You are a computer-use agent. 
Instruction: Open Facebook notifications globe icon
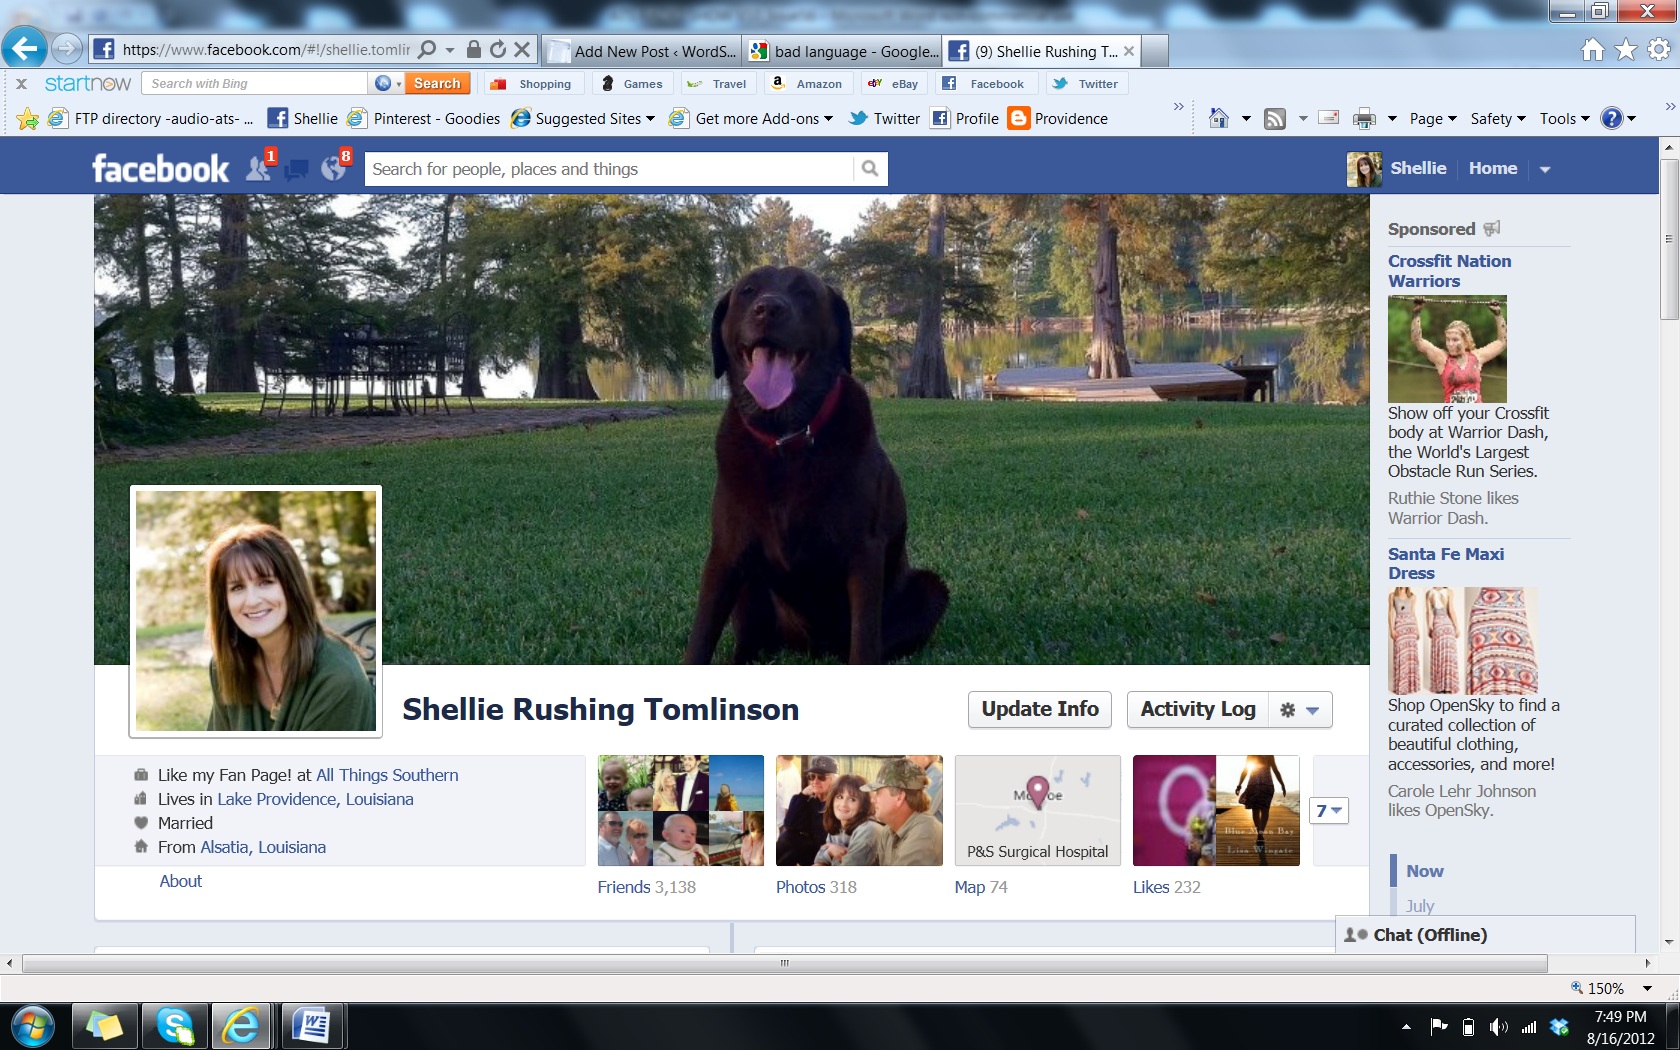click(334, 169)
